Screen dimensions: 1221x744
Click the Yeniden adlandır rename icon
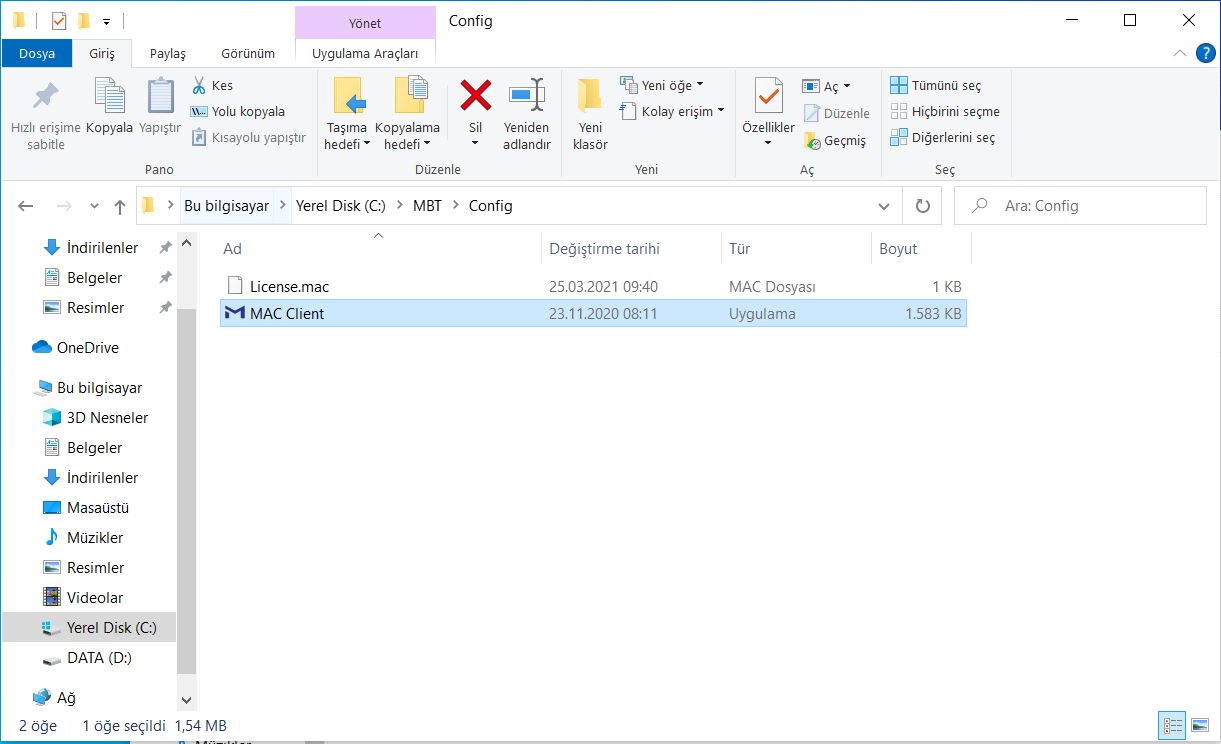(x=526, y=96)
